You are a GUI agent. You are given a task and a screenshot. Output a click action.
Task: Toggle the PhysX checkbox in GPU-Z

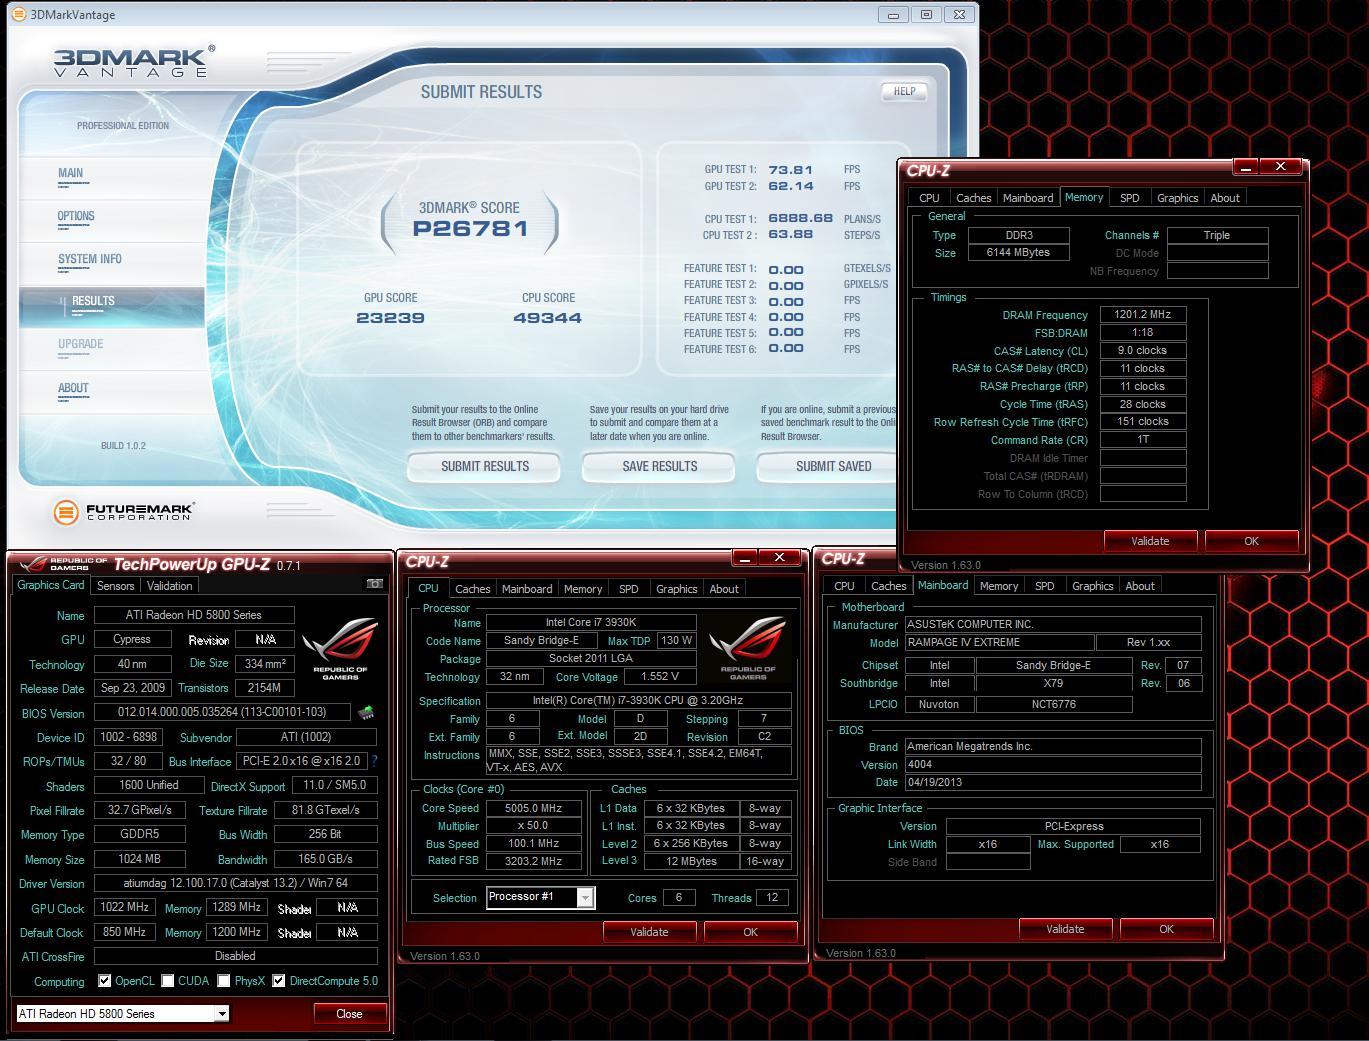point(224,981)
